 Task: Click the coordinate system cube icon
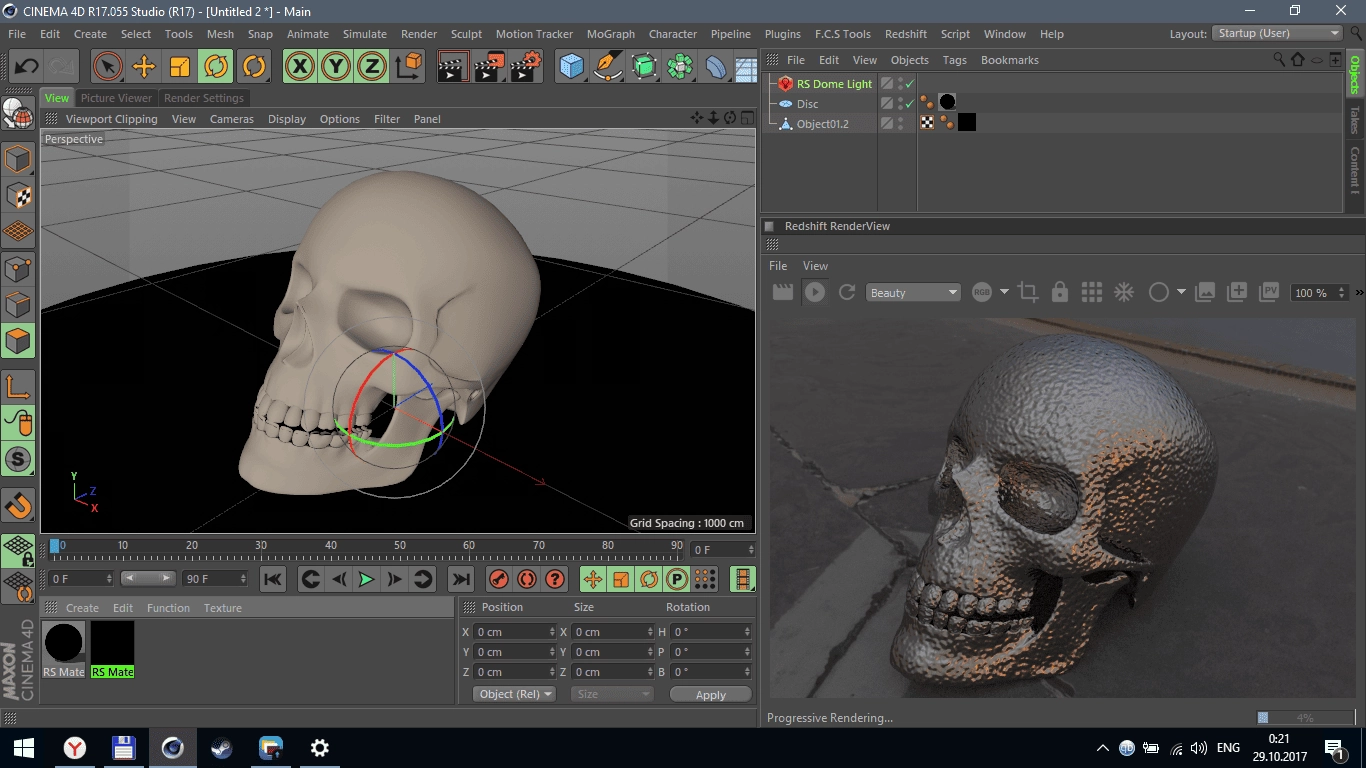pyautogui.click(x=409, y=67)
